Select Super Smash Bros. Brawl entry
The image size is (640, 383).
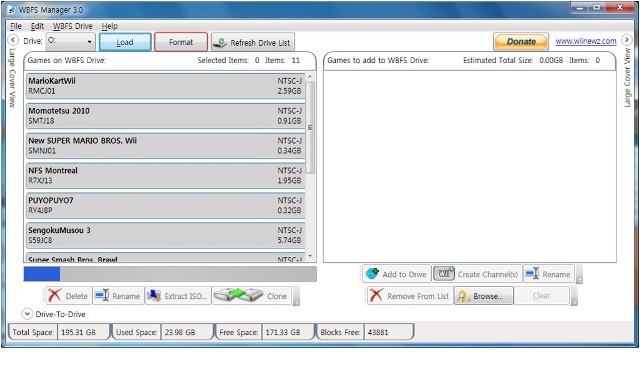(165, 258)
